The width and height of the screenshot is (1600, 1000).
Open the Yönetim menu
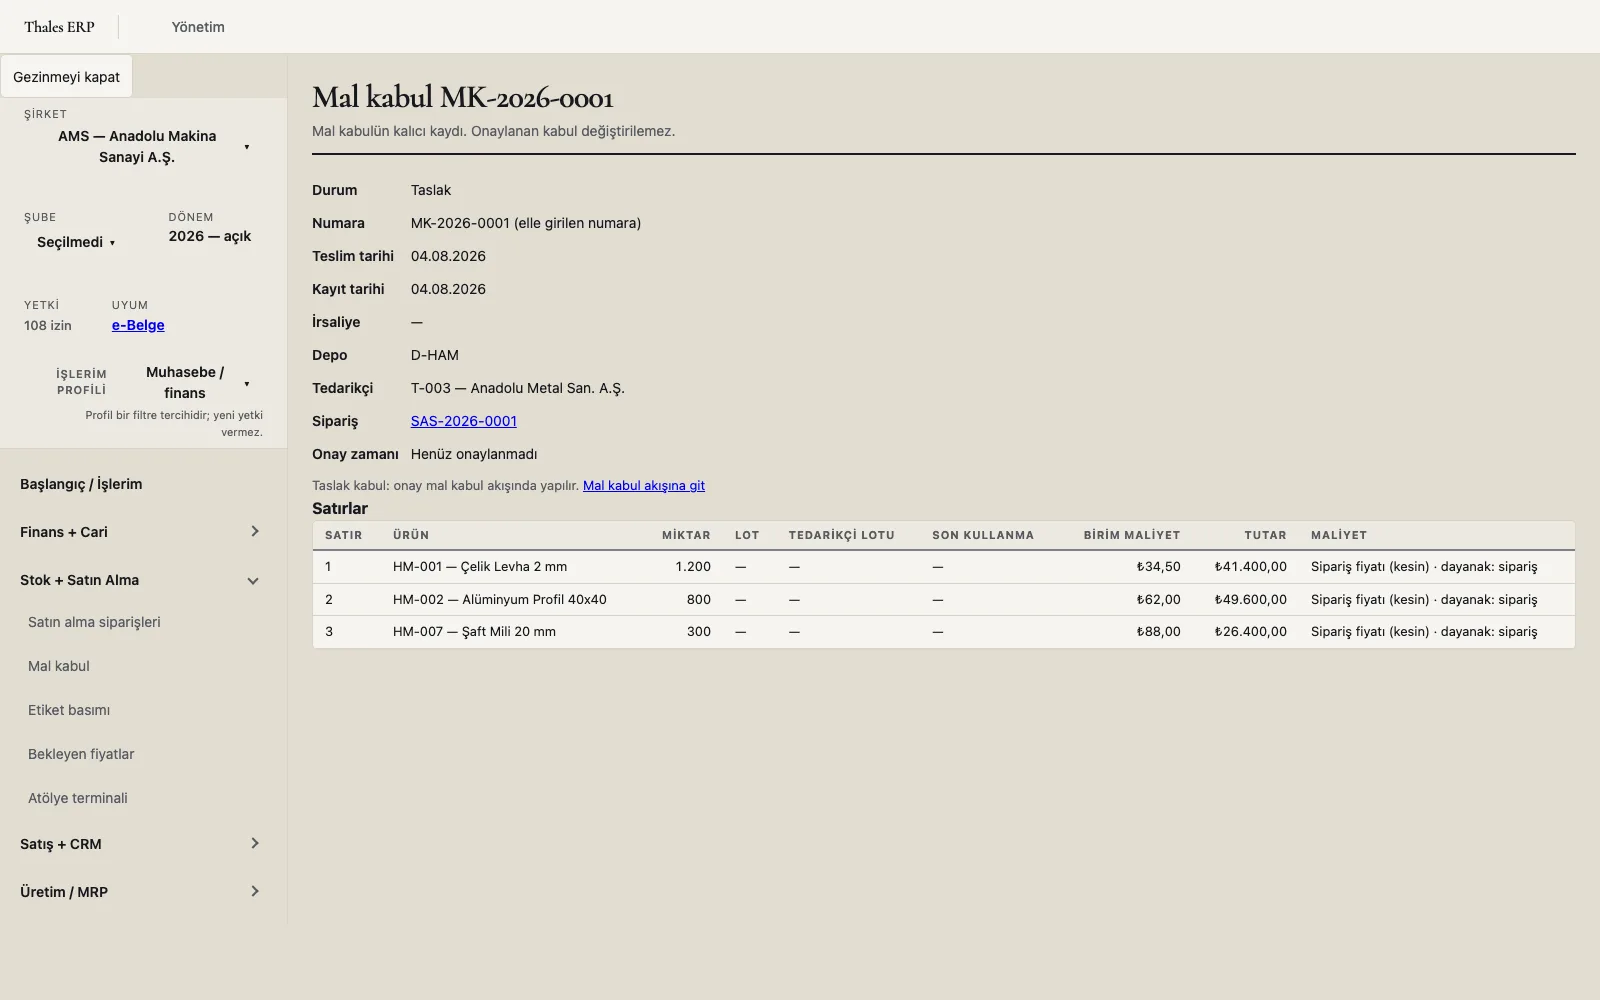[x=198, y=27]
